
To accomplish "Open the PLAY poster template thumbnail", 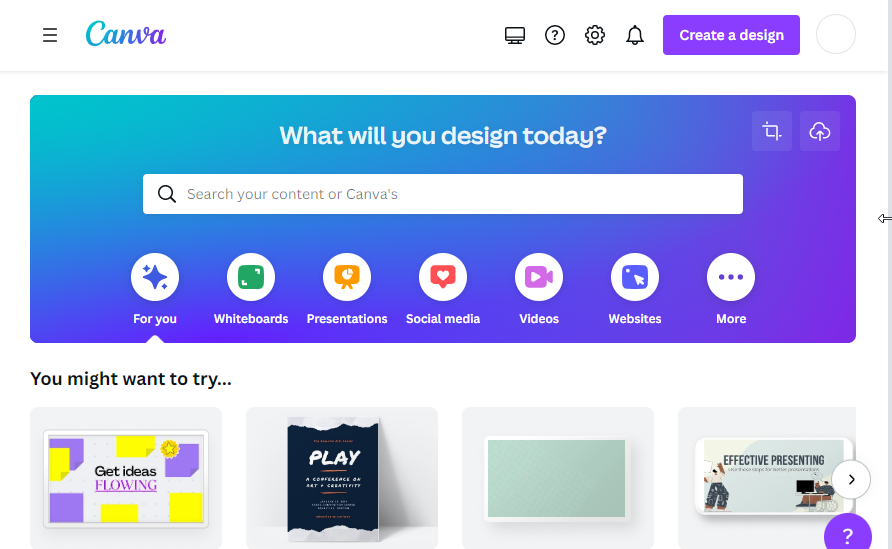I will (342, 478).
